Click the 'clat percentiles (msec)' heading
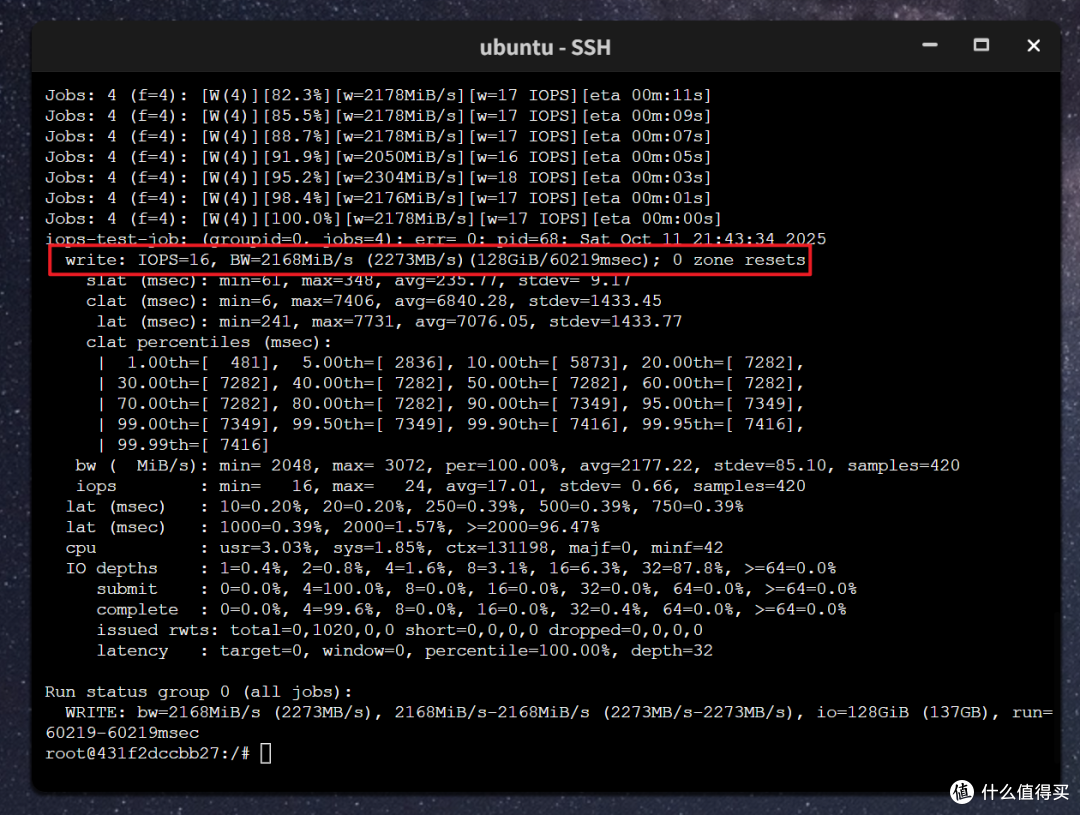1080x815 pixels. click(209, 342)
